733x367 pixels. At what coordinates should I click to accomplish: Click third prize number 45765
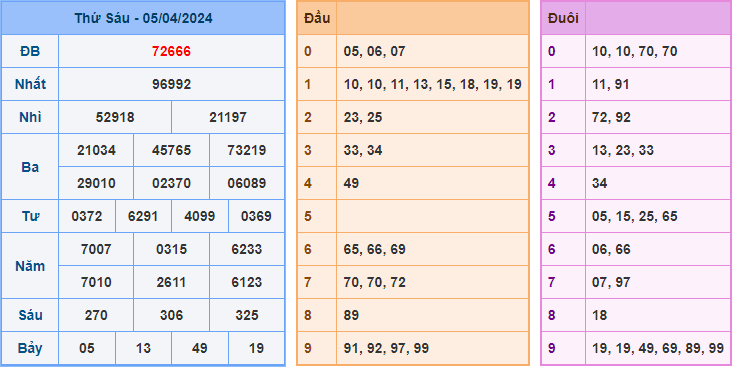171,151
